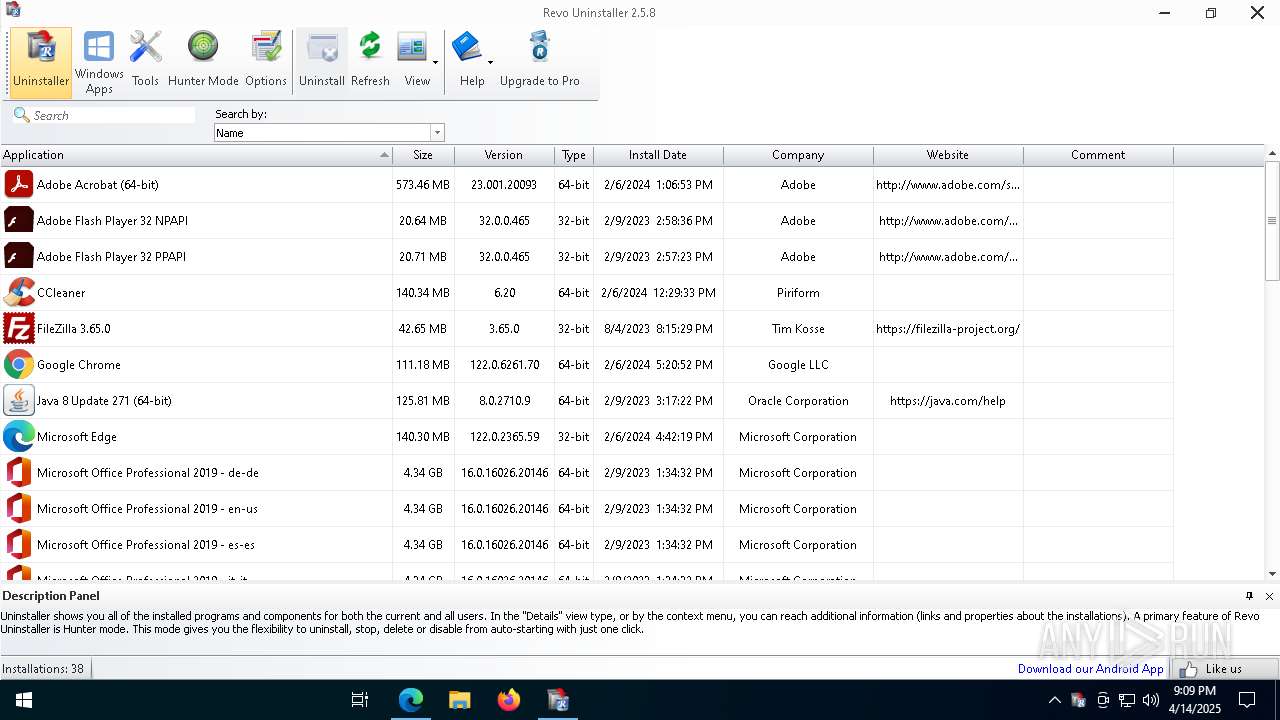Screen dimensions: 1280x720
Task: Select Adobe Flash Player 32 PPAPI icon
Action: tap(19, 257)
